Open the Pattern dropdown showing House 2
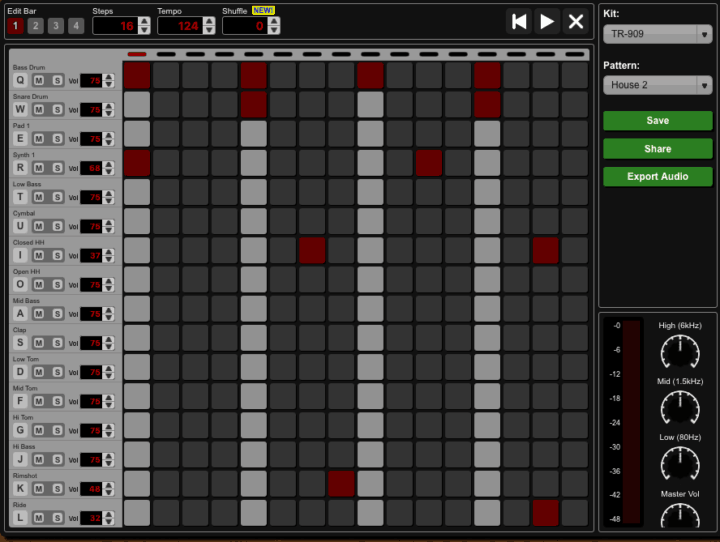 (x=657, y=85)
